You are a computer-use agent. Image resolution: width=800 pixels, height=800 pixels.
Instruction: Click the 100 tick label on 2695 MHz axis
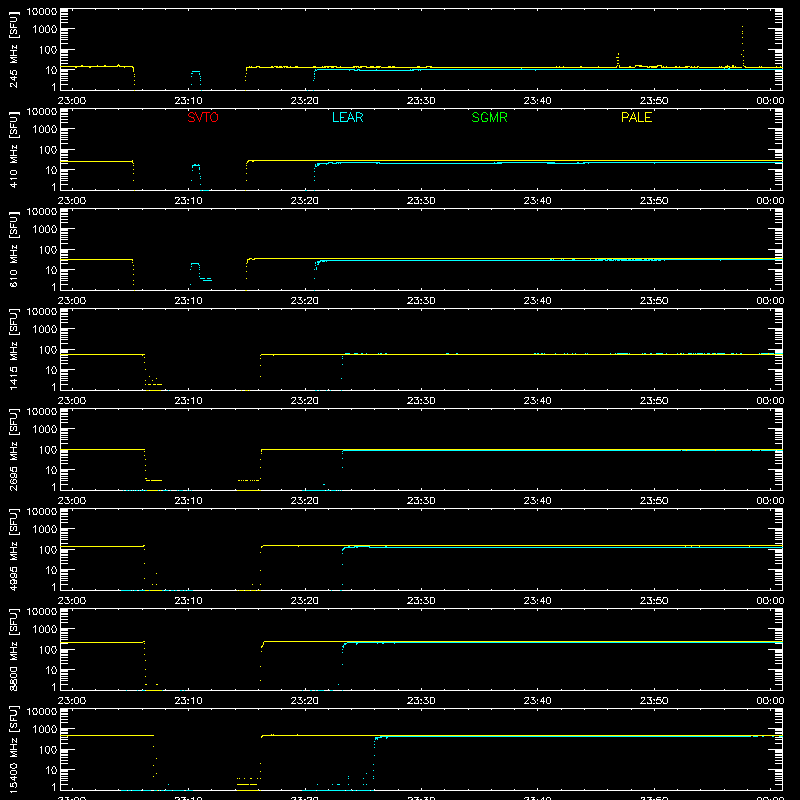(x=48, y=450)
